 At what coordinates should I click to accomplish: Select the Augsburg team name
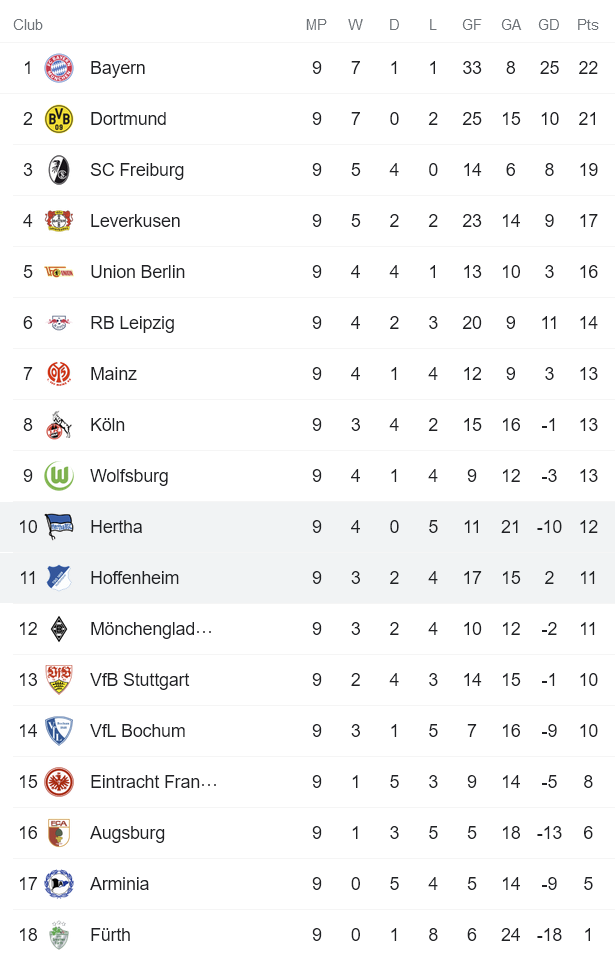(128, 832)
